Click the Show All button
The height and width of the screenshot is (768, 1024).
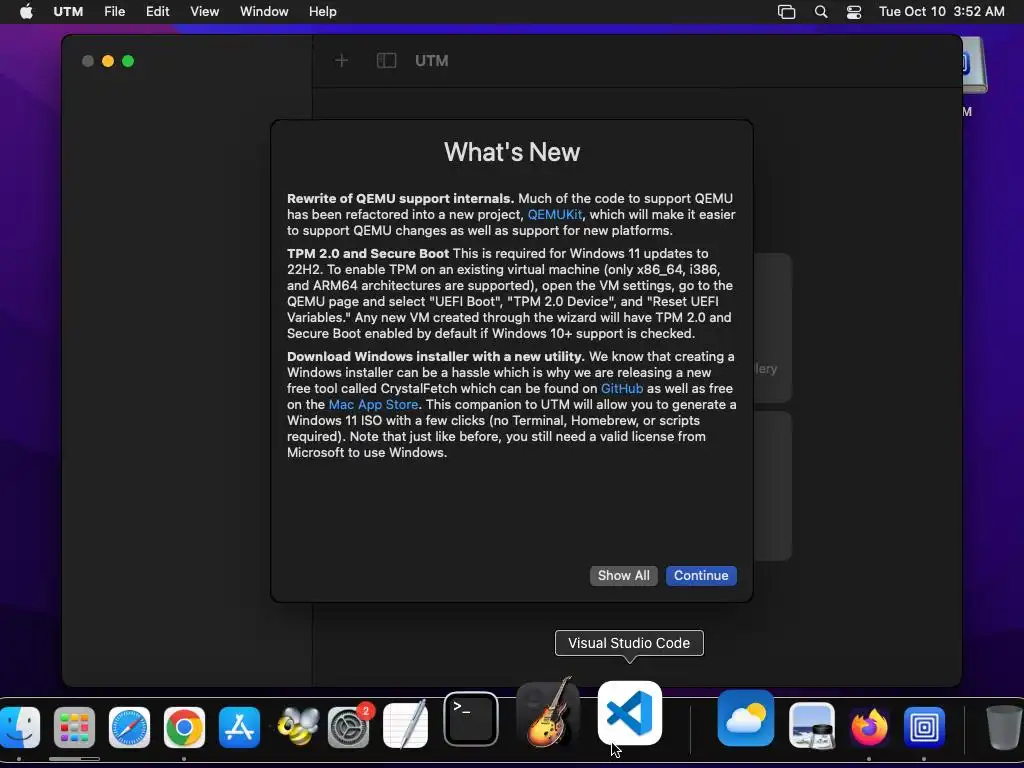click(624, 575)
